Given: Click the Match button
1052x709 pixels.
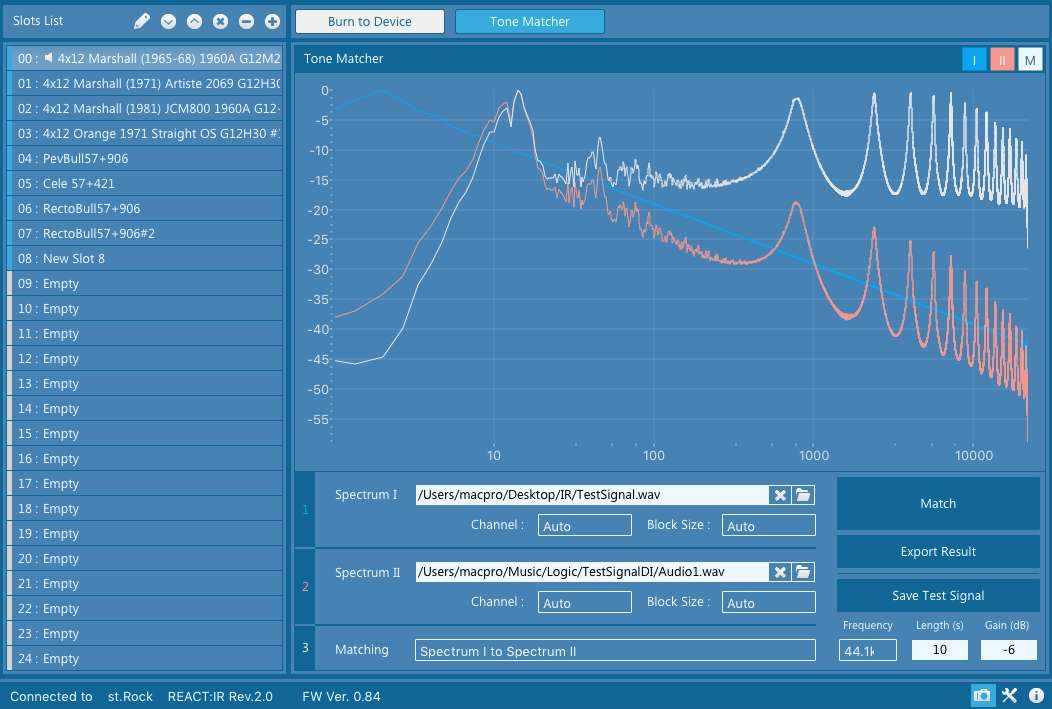Looking at the screenshot, I should point(938,504).
